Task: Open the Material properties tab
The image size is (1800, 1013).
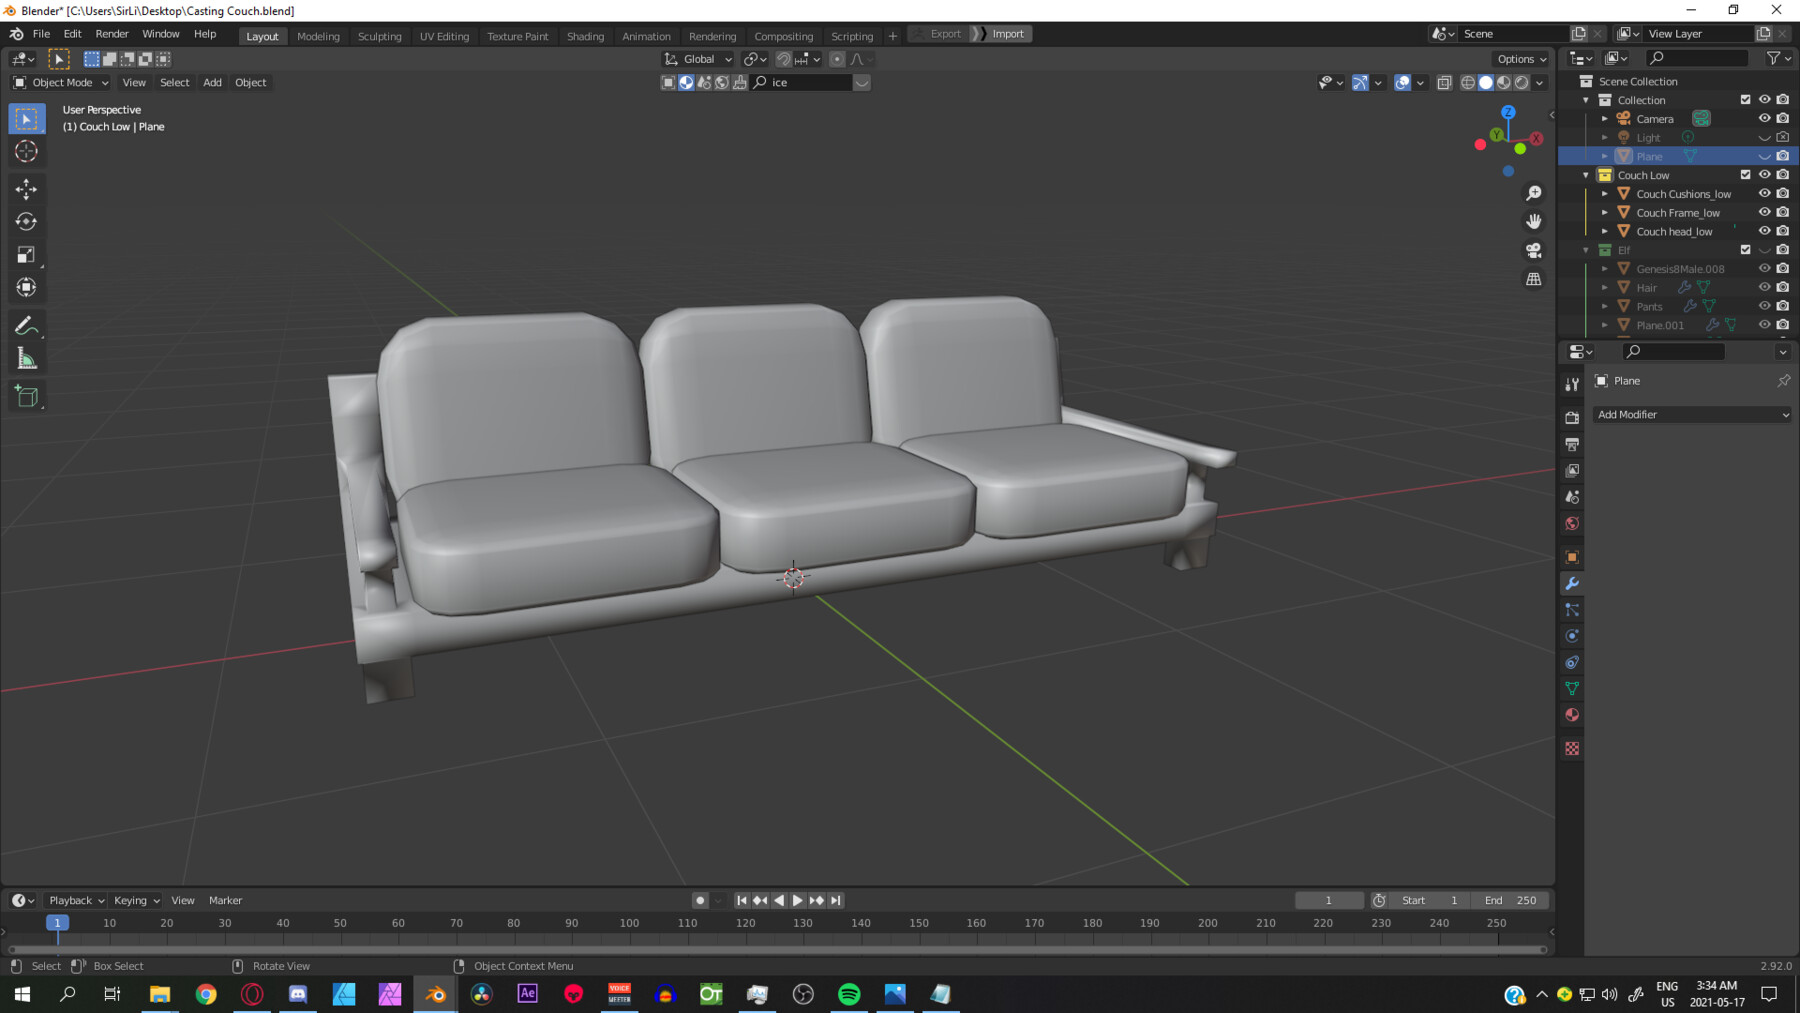Action: [x=1572, y=715]
